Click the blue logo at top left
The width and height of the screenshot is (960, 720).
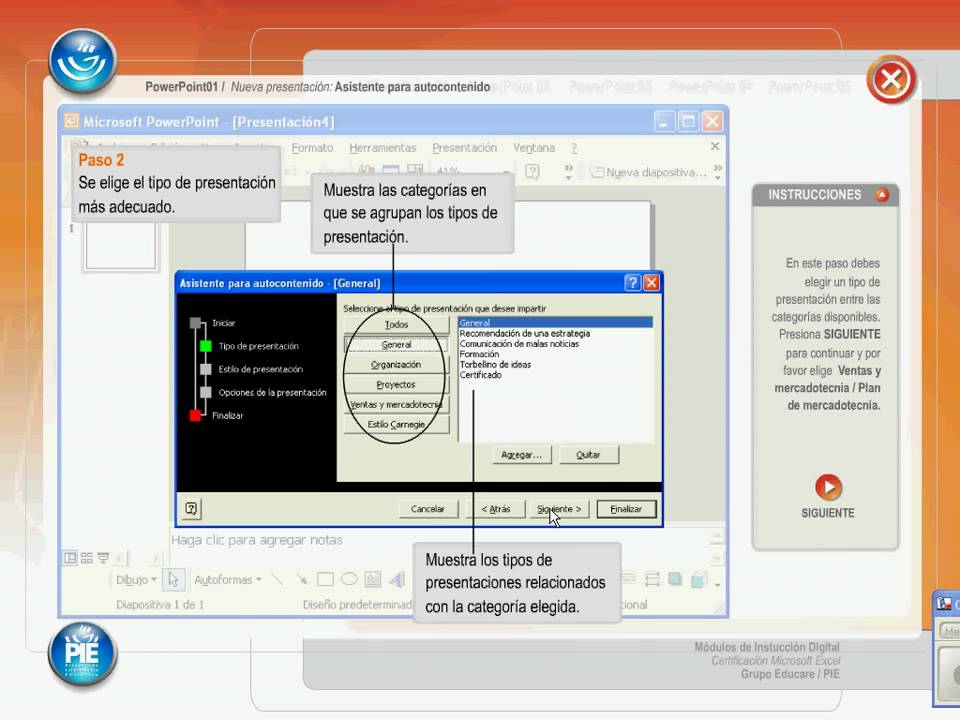(x=83, y=62)
